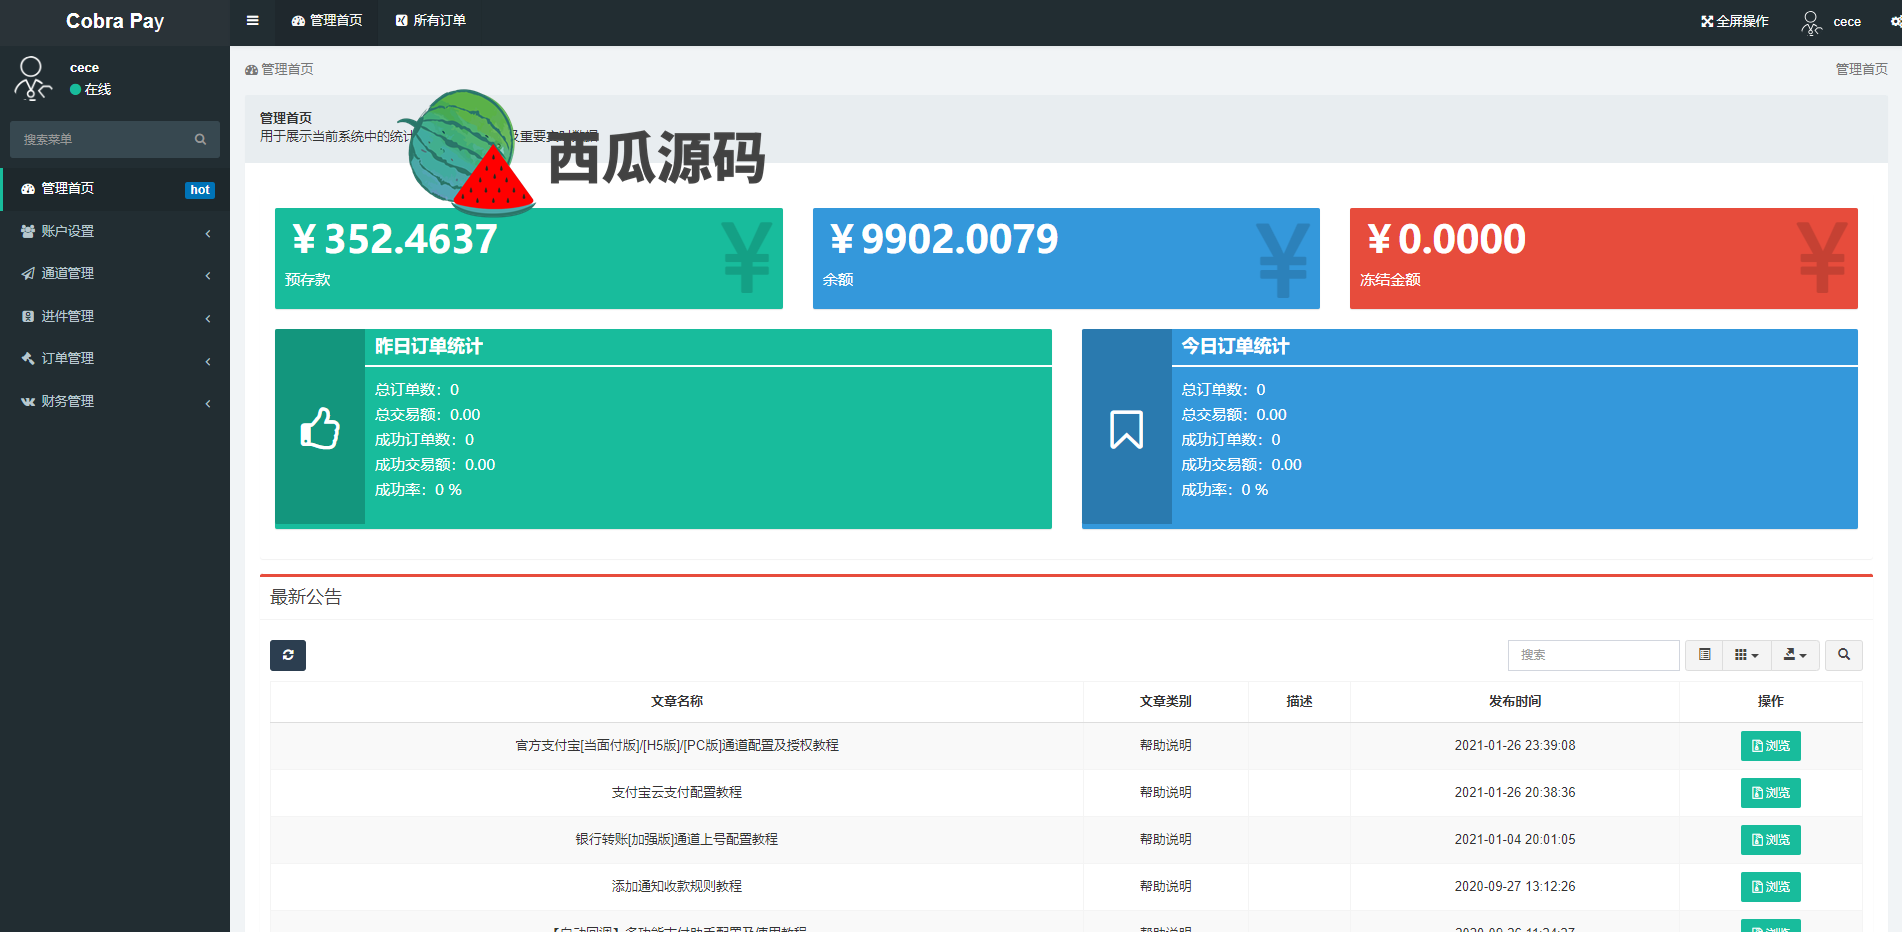
Task: Switch to the 所有订单 tab
Action: 431,21
